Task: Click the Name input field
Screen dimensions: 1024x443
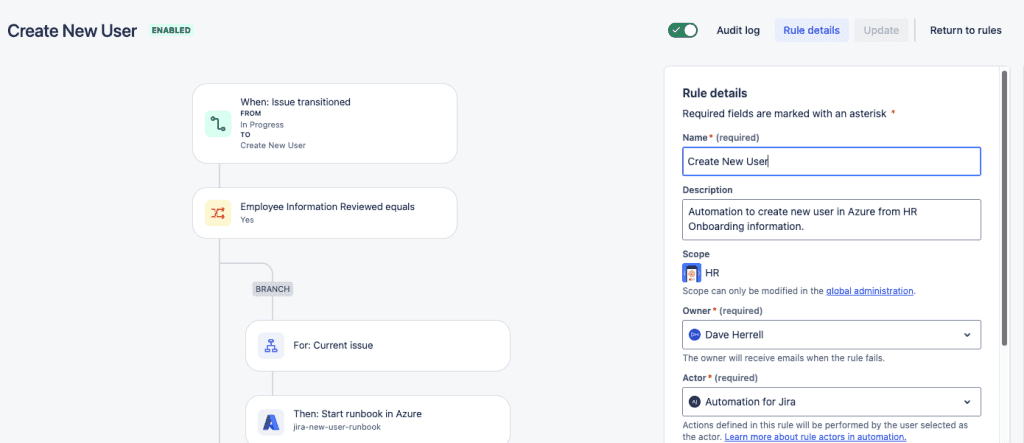Action: coord(831,161)
